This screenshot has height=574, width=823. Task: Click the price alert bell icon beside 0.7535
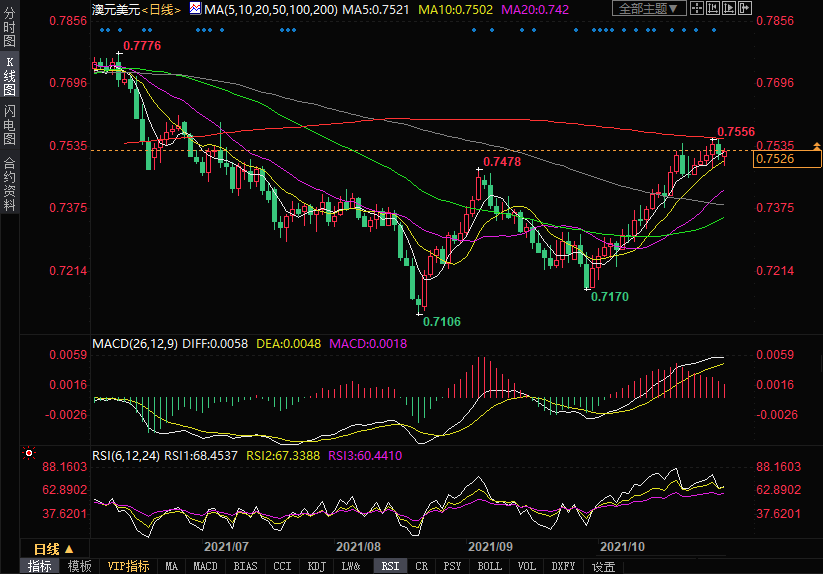pyautogui.click(x=816, y=146)
